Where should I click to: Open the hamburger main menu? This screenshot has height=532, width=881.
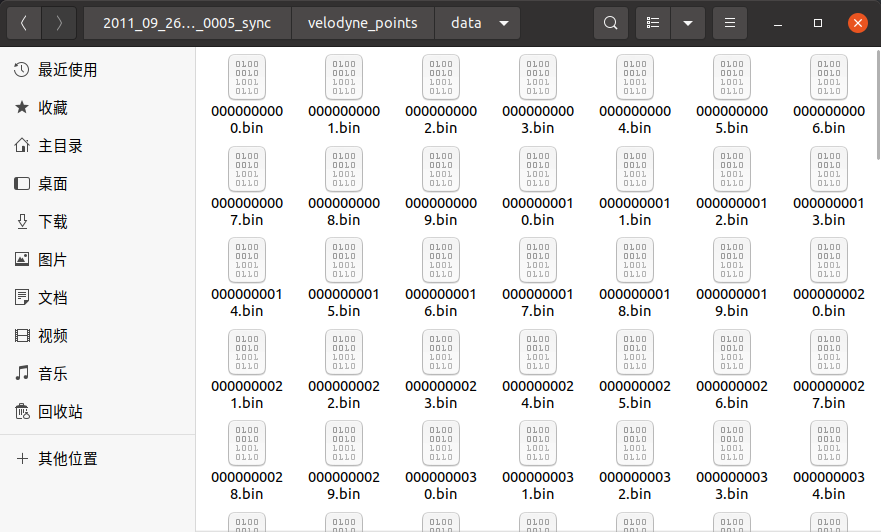[730, 23]
